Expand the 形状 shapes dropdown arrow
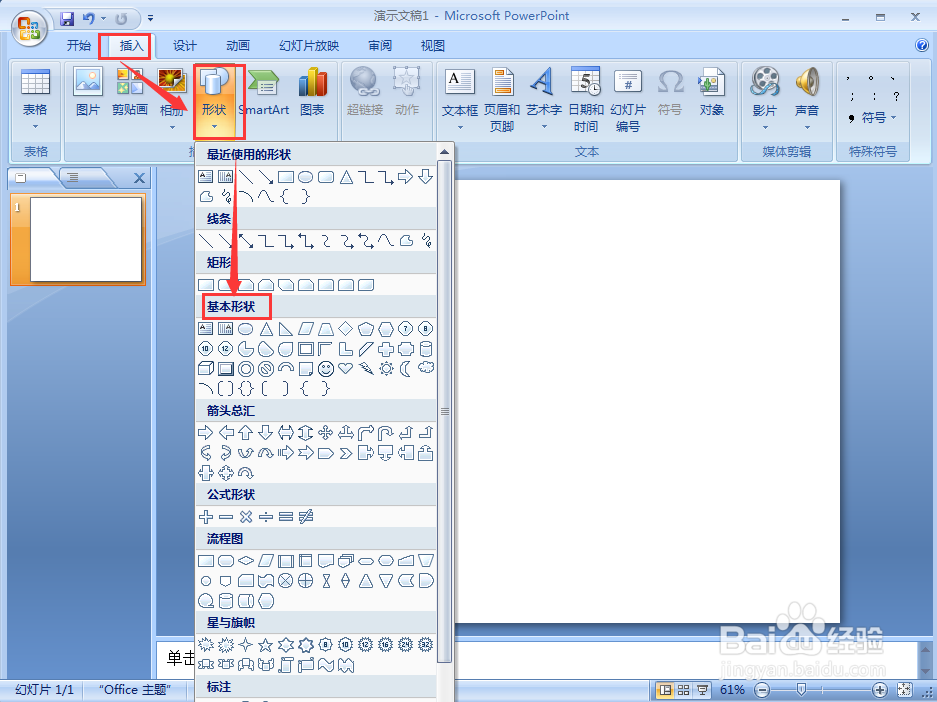The image size is (937, 702). (214, 127)
